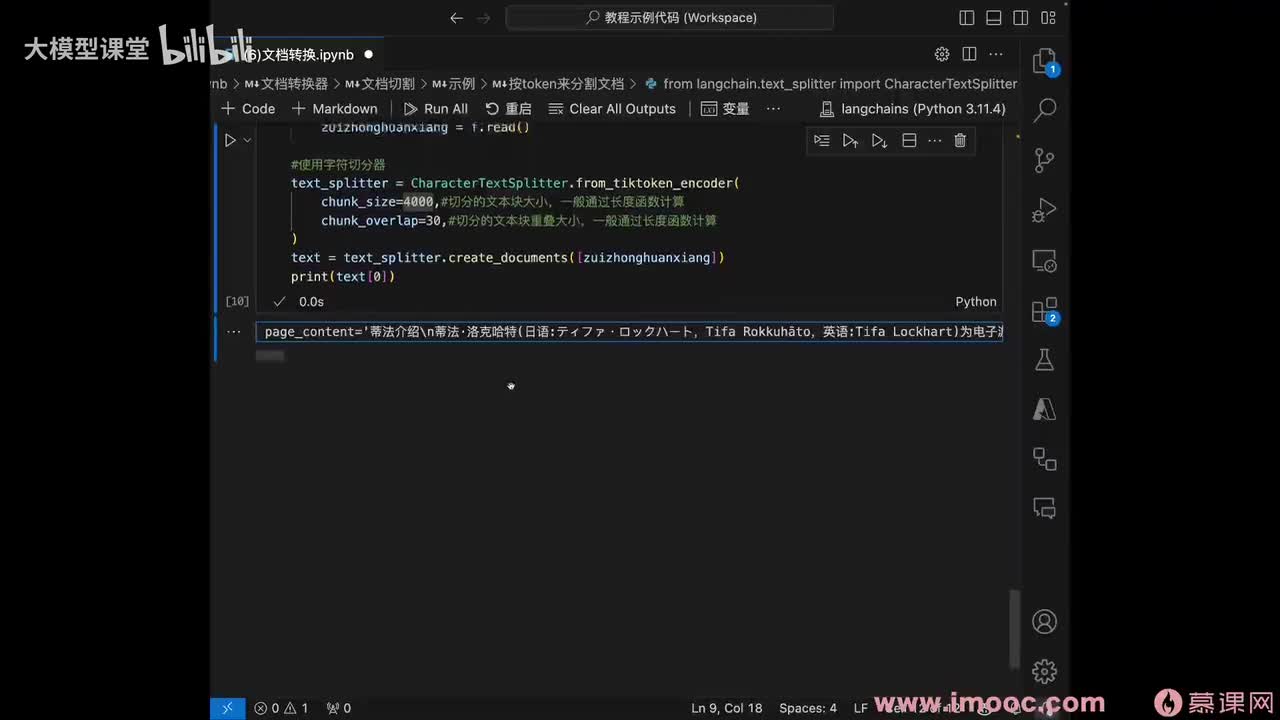1280x720 pixels.
Task: Change indentation Spaces: 4
Action: click(x=808, y=708)
